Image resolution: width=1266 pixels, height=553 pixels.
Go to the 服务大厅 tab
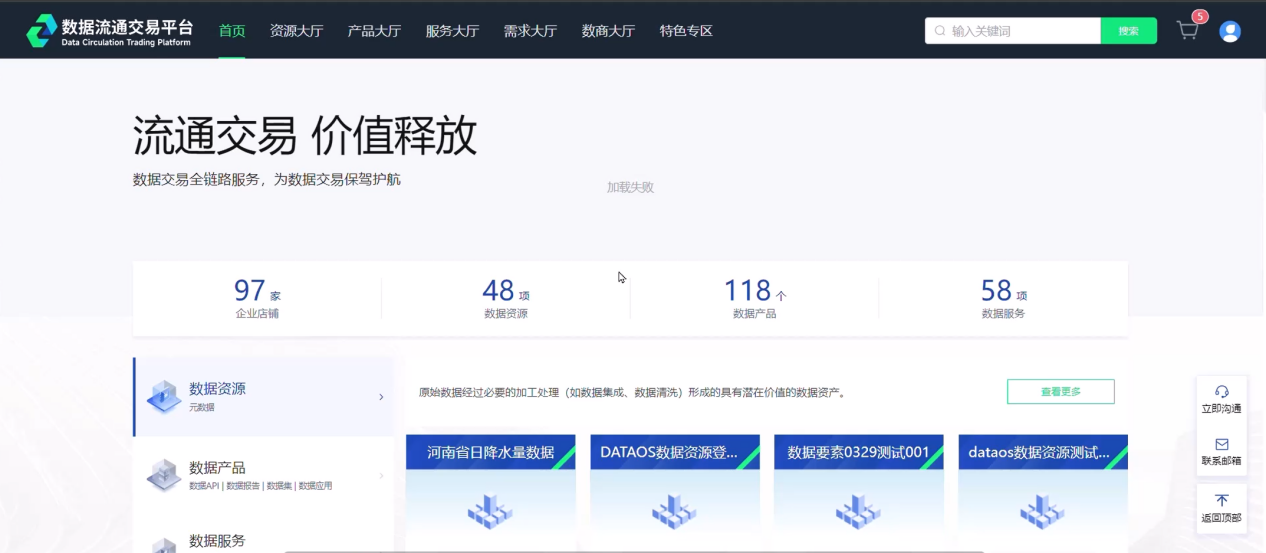[452, 31]
